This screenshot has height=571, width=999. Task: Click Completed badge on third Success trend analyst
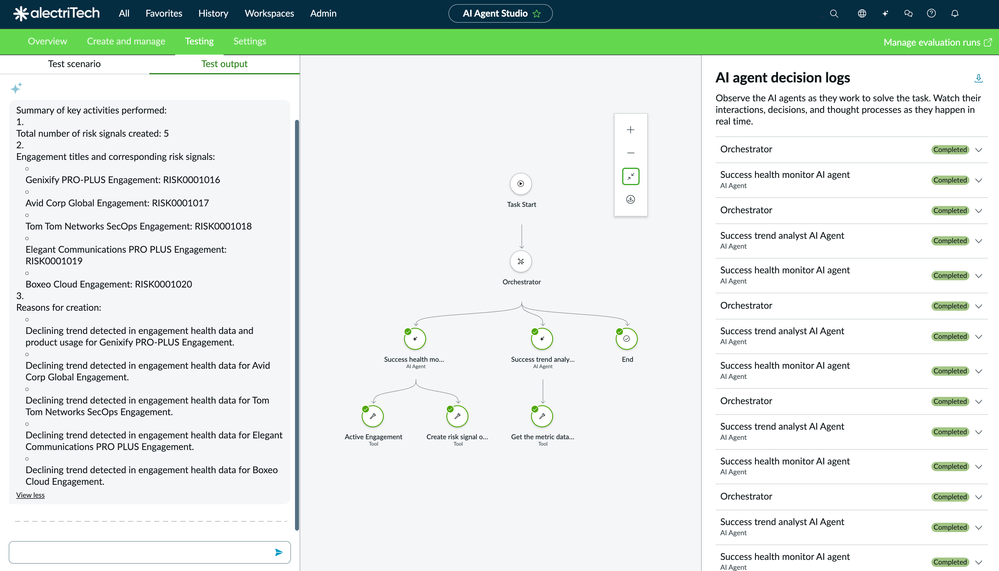pos(950,432)
